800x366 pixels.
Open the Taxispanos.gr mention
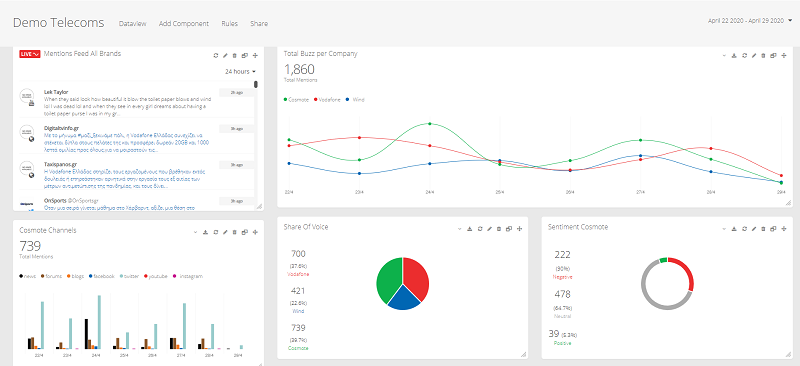[x=137, y=175]
